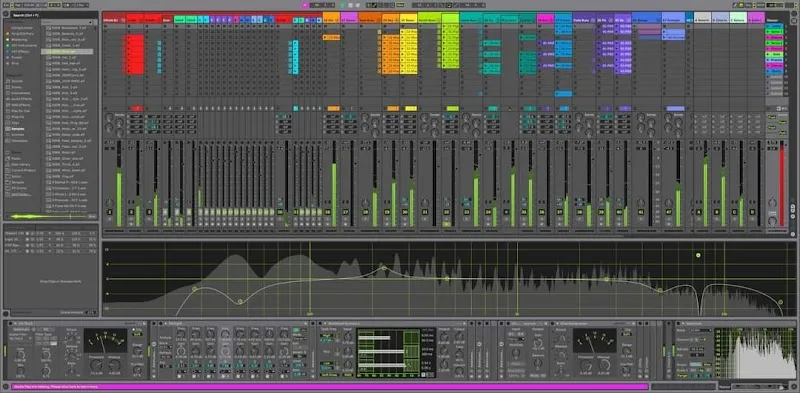The height and width of the screenshot is (393, 800).
Task: Show the Mastering collection
Action: (18, 39)
